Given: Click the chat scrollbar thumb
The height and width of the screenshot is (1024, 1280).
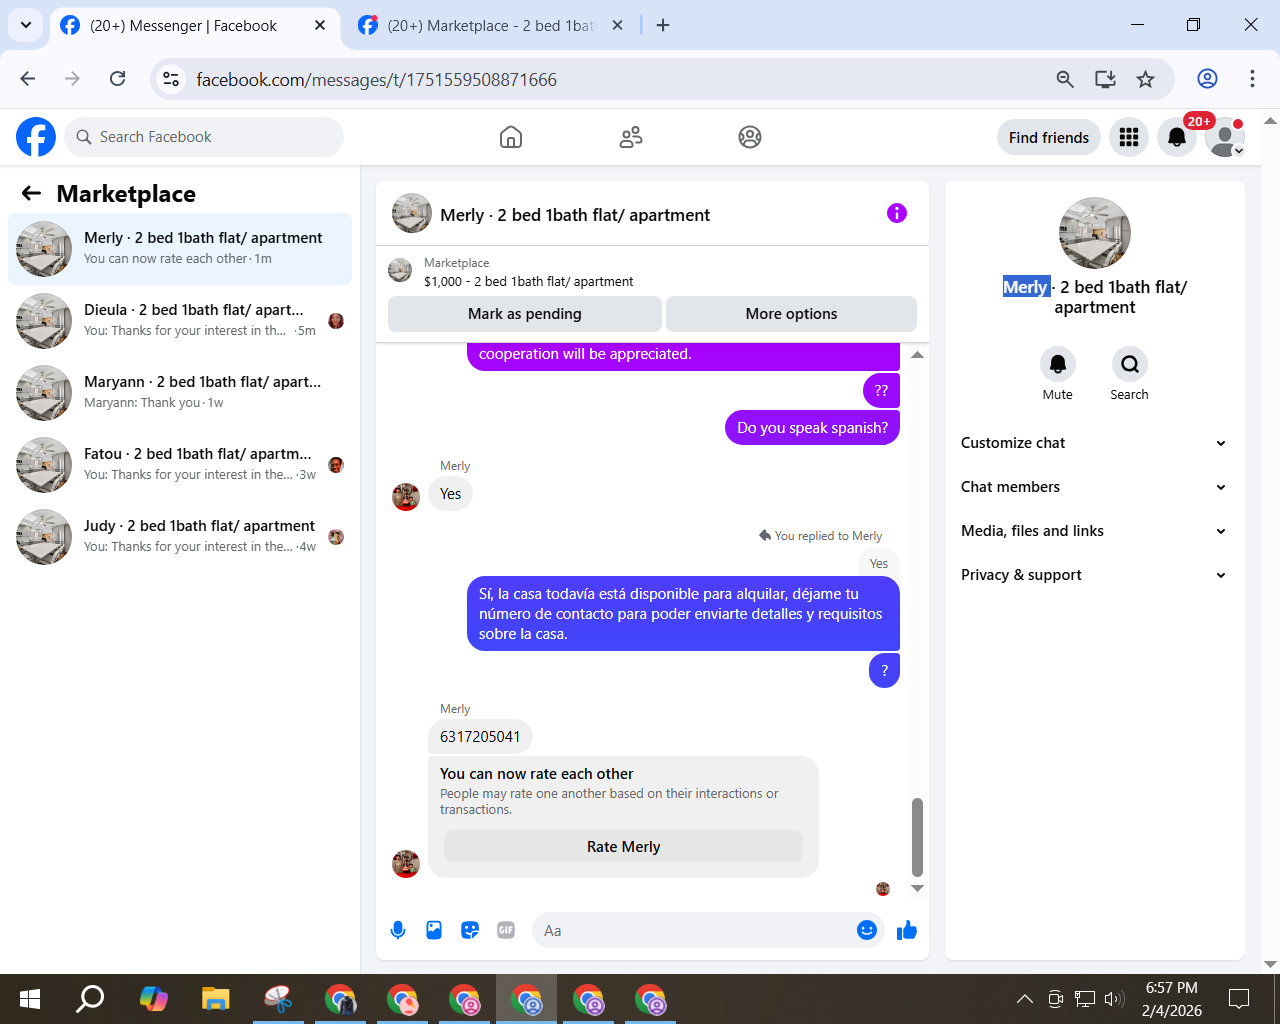Looking at the screenshot, I should coord(917,837).
